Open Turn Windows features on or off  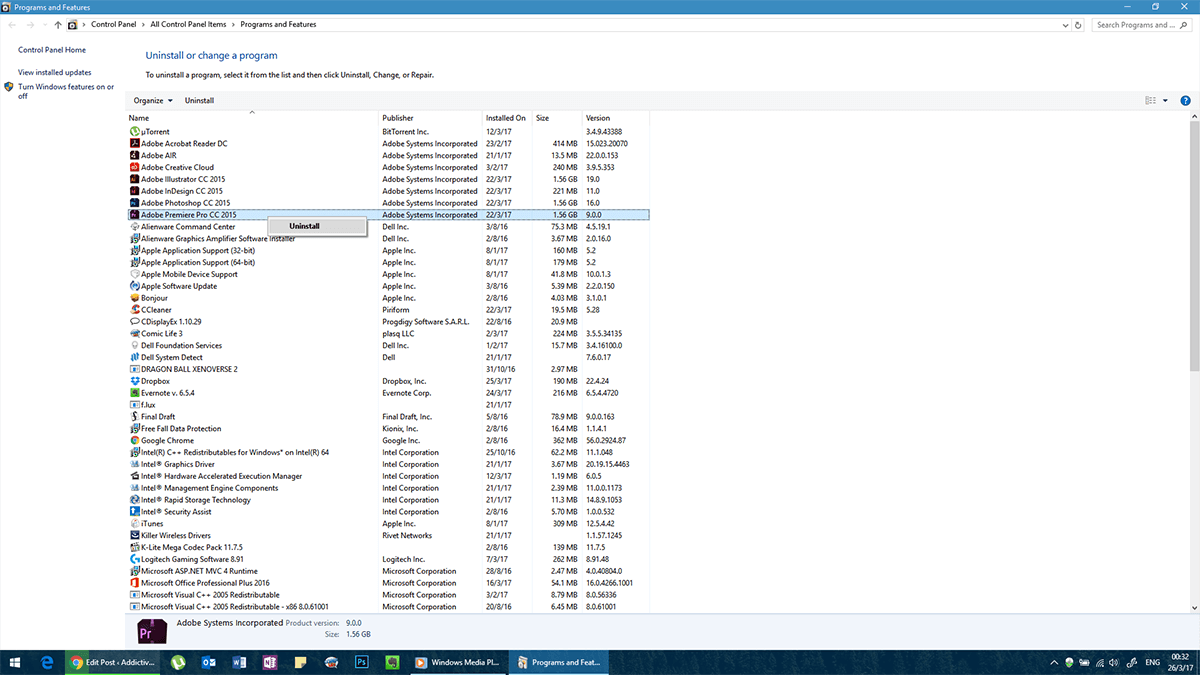point(66,91)
